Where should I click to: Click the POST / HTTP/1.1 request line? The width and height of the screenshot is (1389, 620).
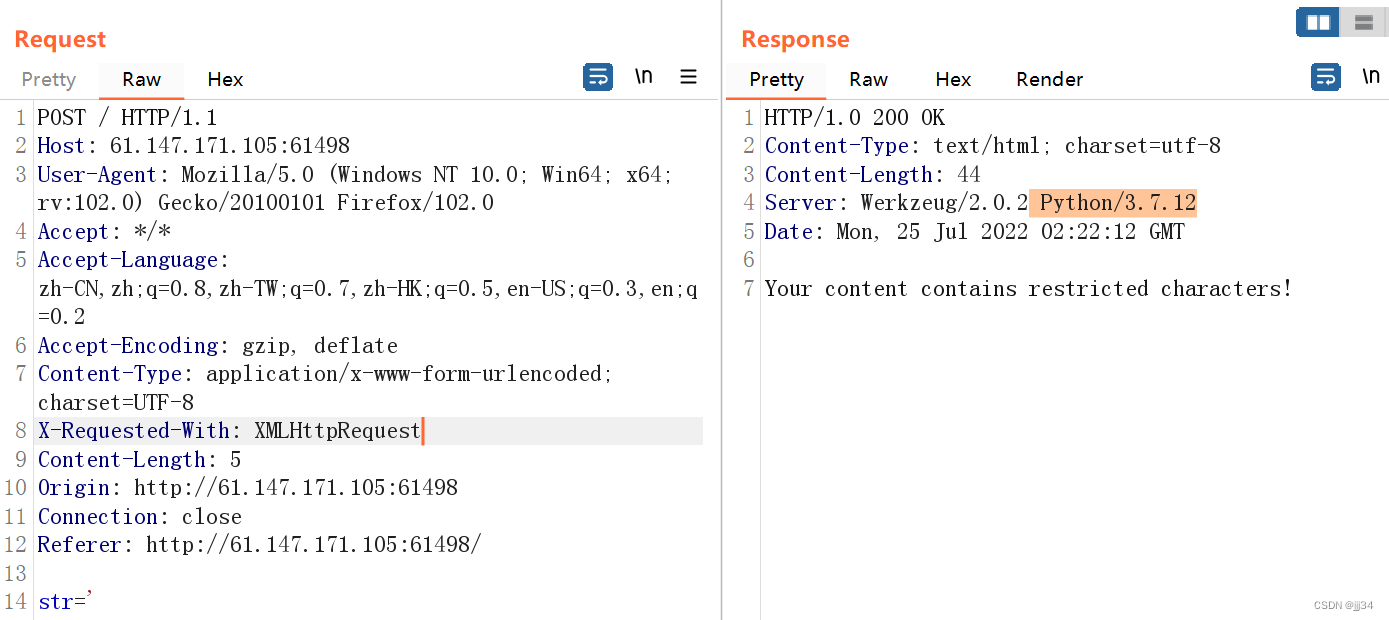coord(127,118)
